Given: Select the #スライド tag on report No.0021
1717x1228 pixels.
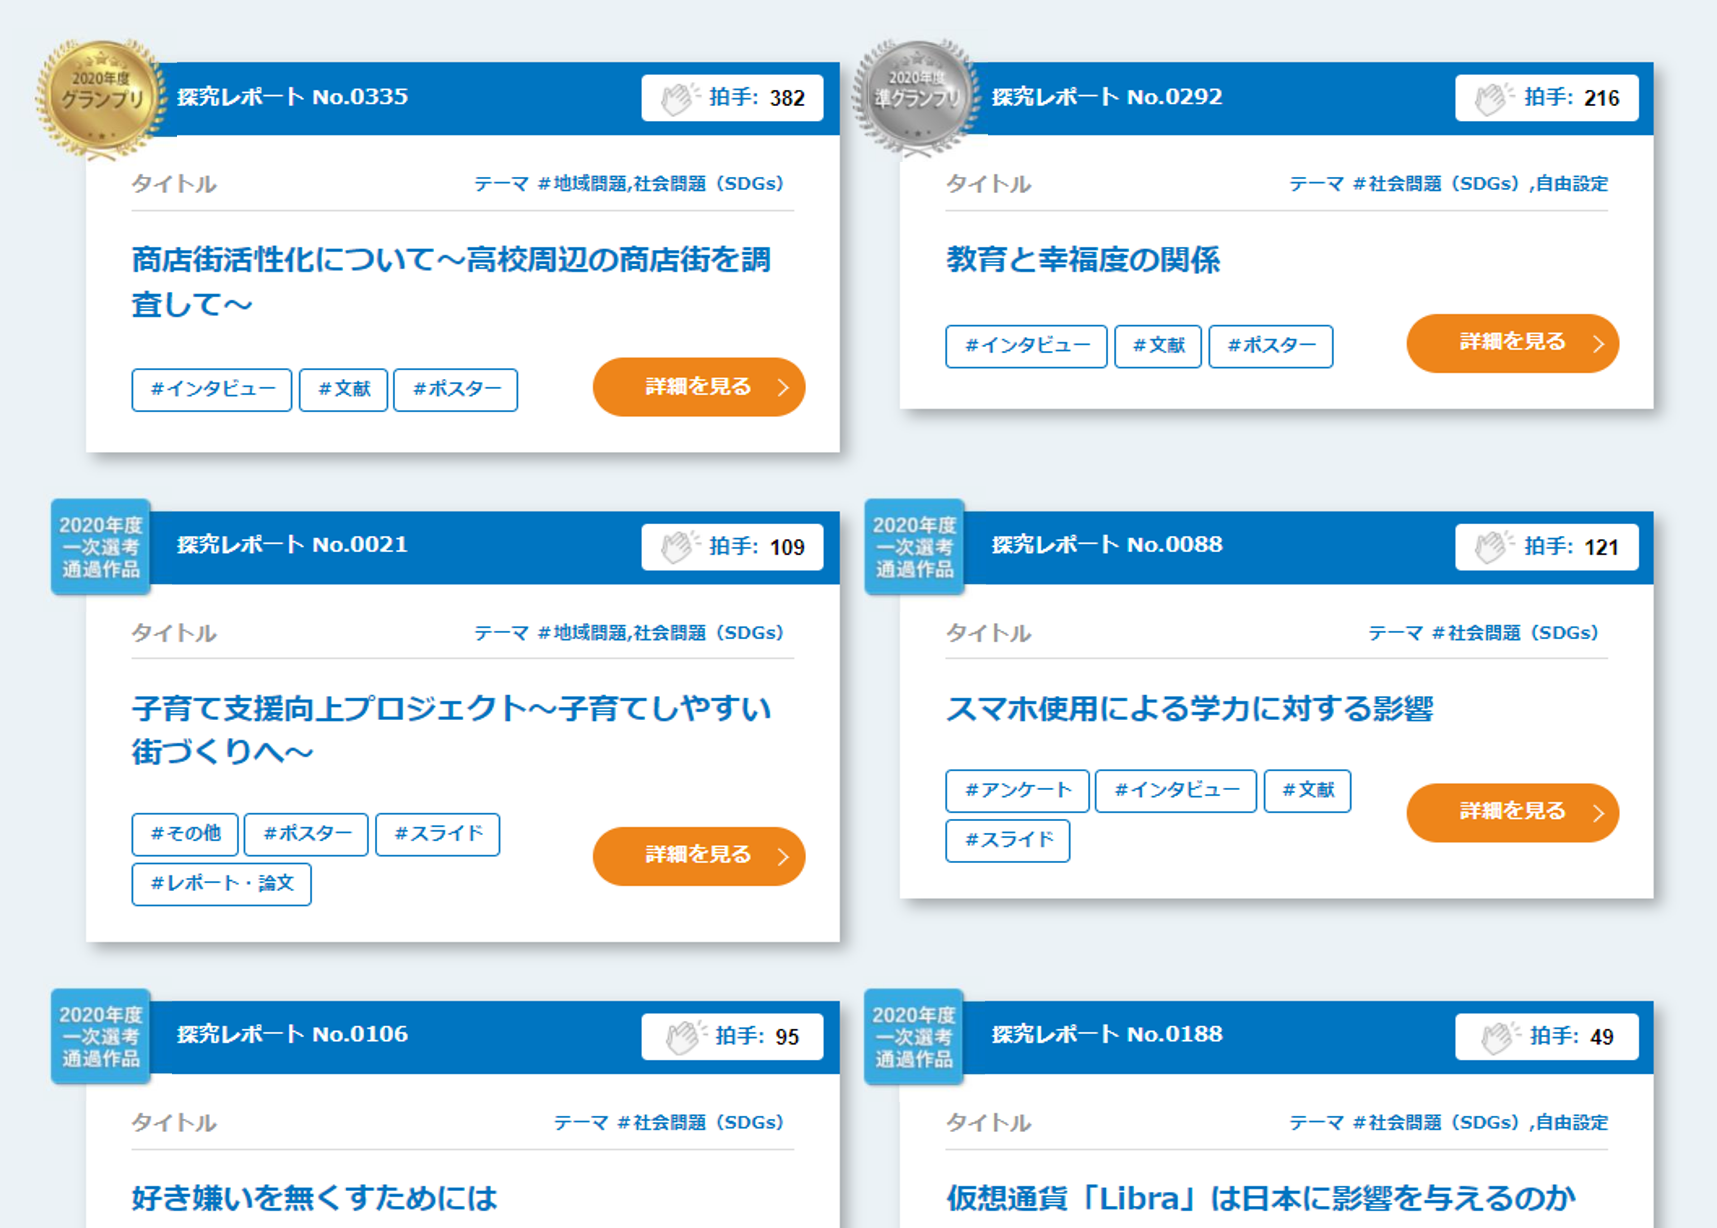Looking at the screenshot, I should coord(437,834).
